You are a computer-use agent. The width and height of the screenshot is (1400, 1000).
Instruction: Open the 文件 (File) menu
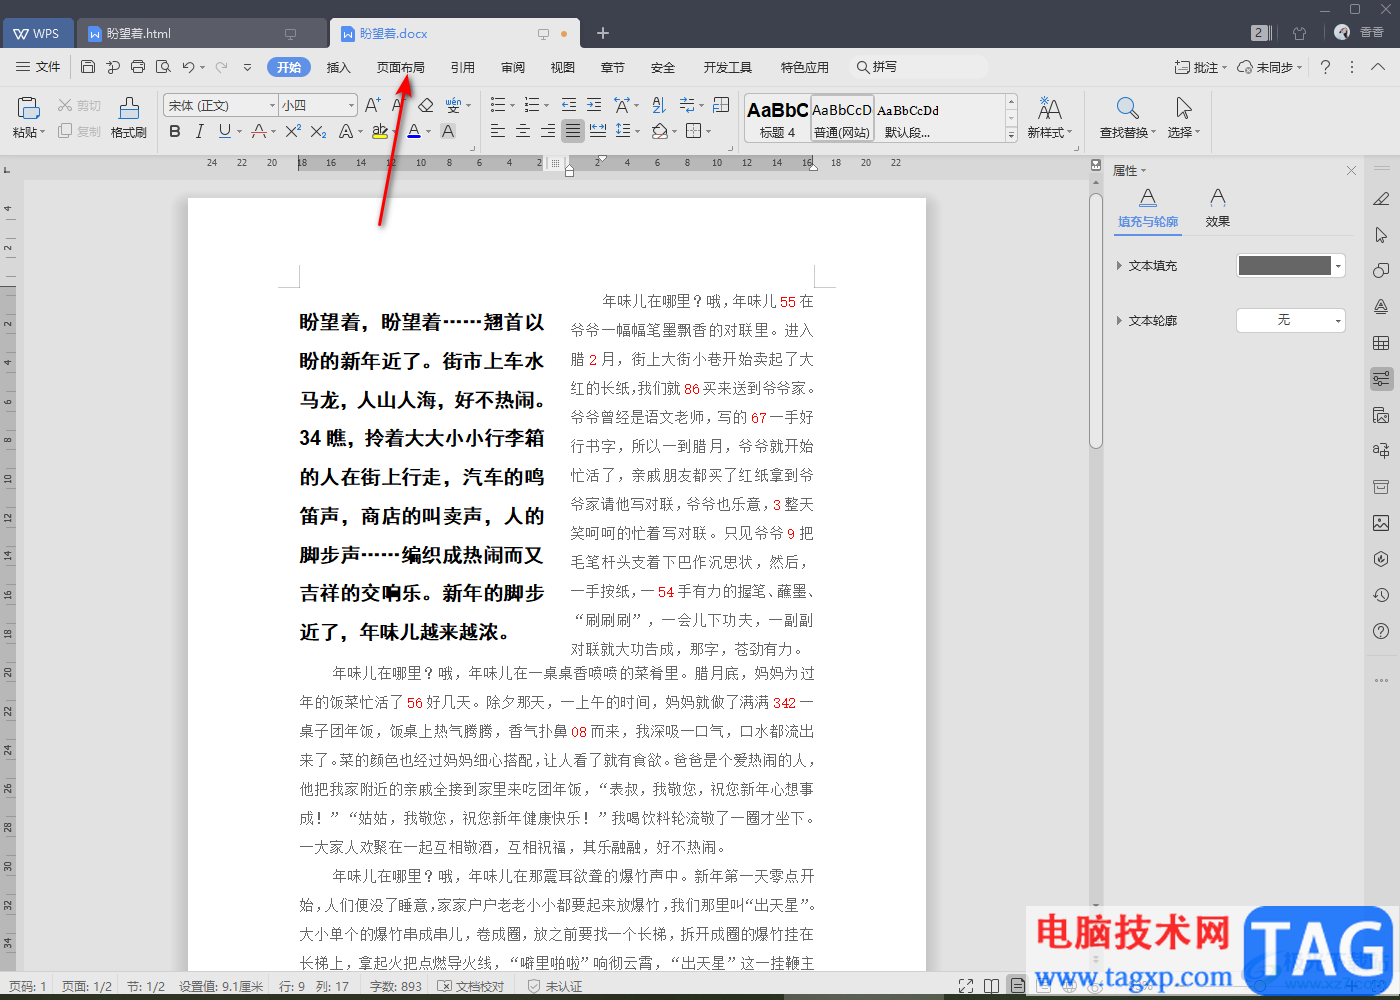pos(39,67)
